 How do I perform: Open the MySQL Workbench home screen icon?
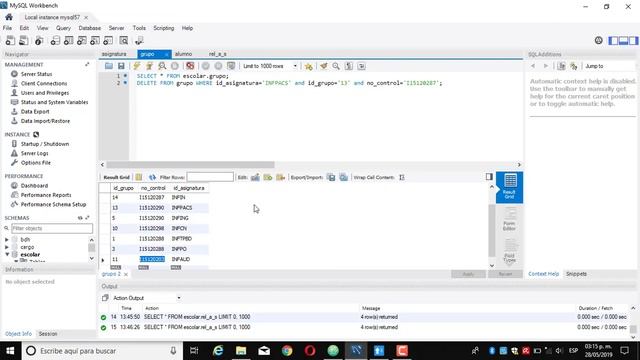click(x=9, y=17)
